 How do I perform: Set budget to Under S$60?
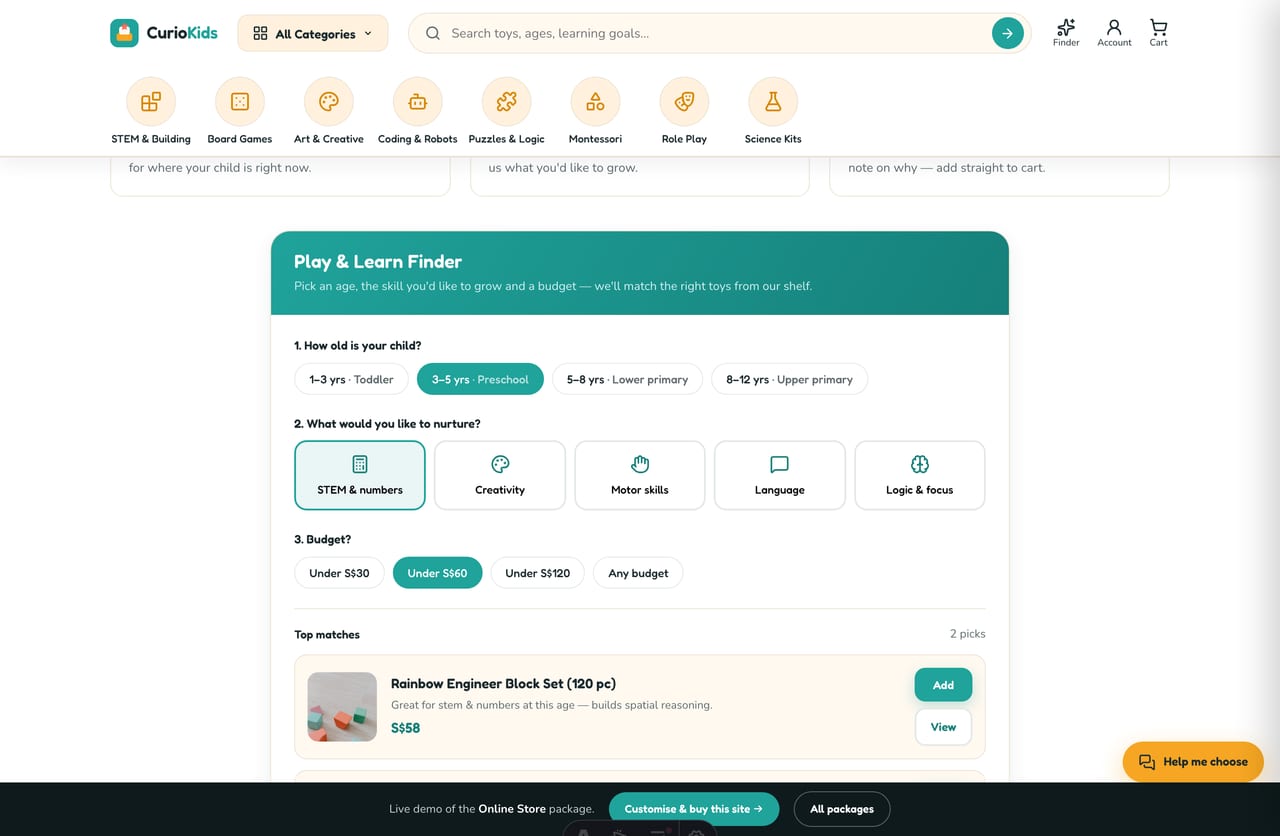pos(437,573)
